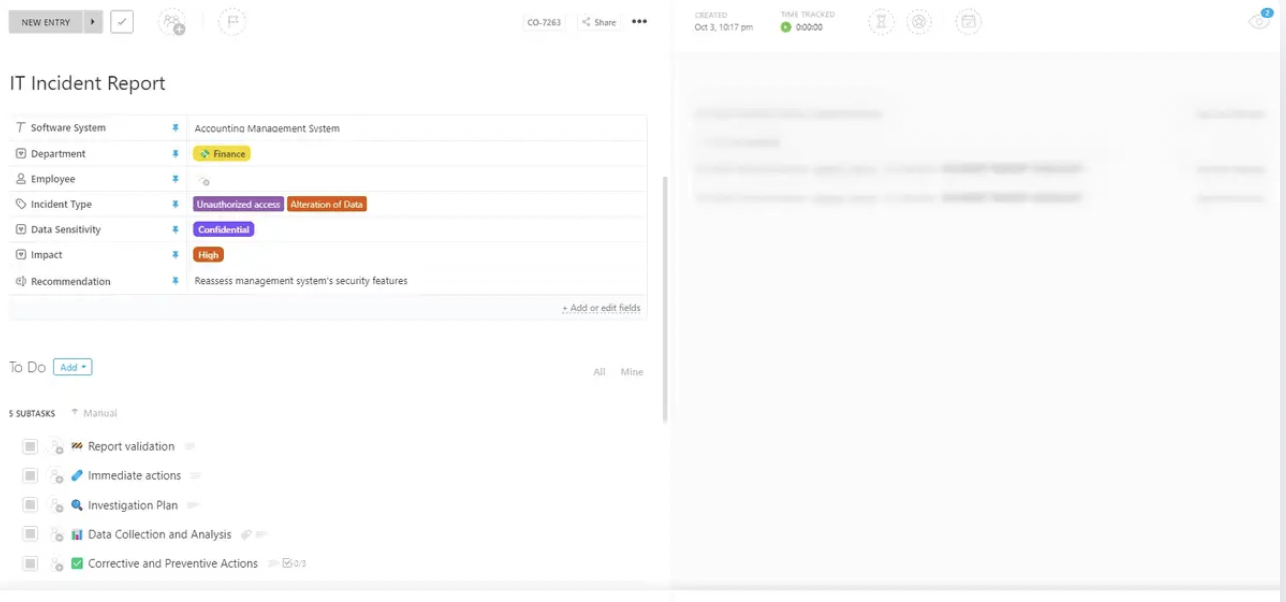Toggle status box for Report validation
The height and width of the screenshot is (602, 1286).
[30, 446]
